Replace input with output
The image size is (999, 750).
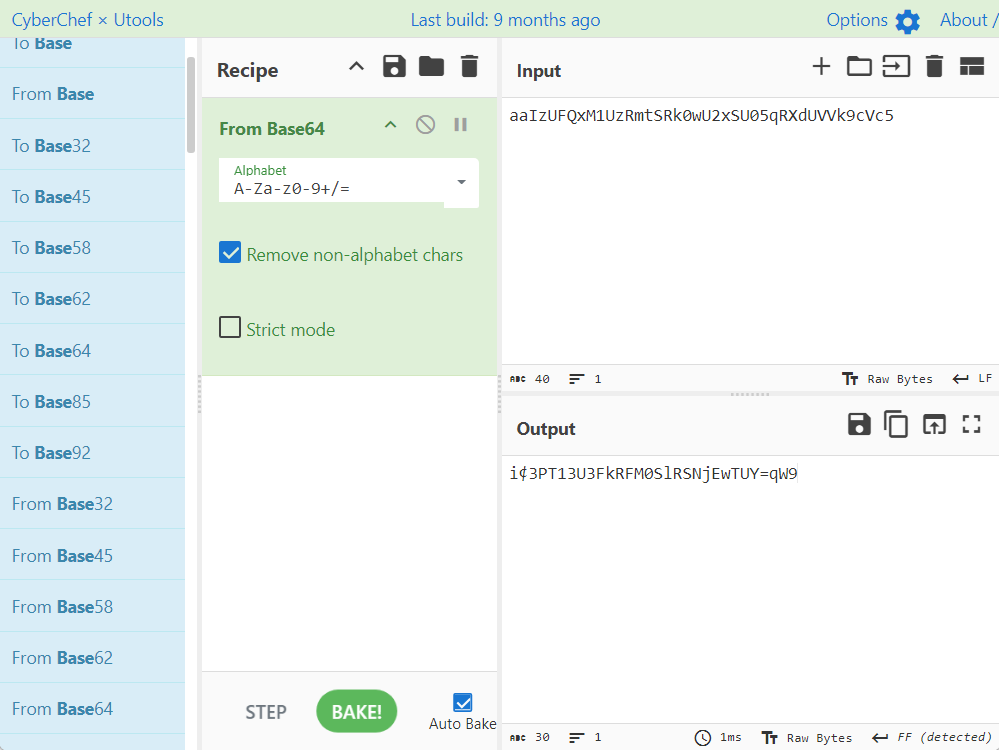click(x=935, y=424)
